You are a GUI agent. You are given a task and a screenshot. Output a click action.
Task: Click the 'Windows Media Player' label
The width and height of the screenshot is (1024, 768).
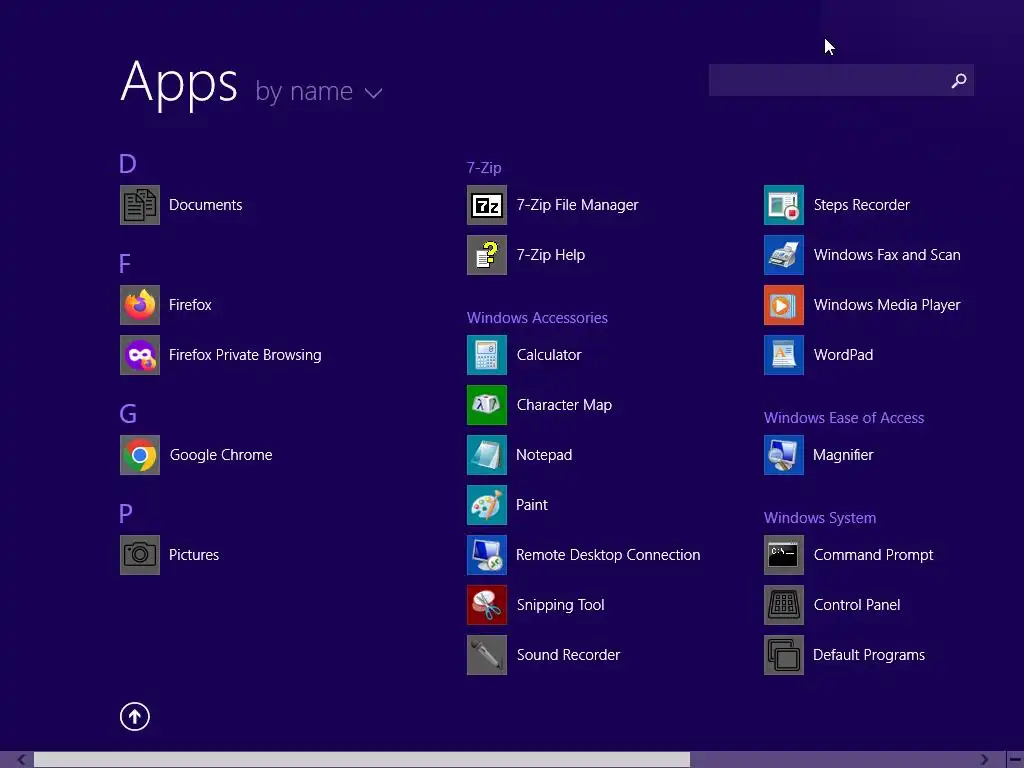point(887,305)
